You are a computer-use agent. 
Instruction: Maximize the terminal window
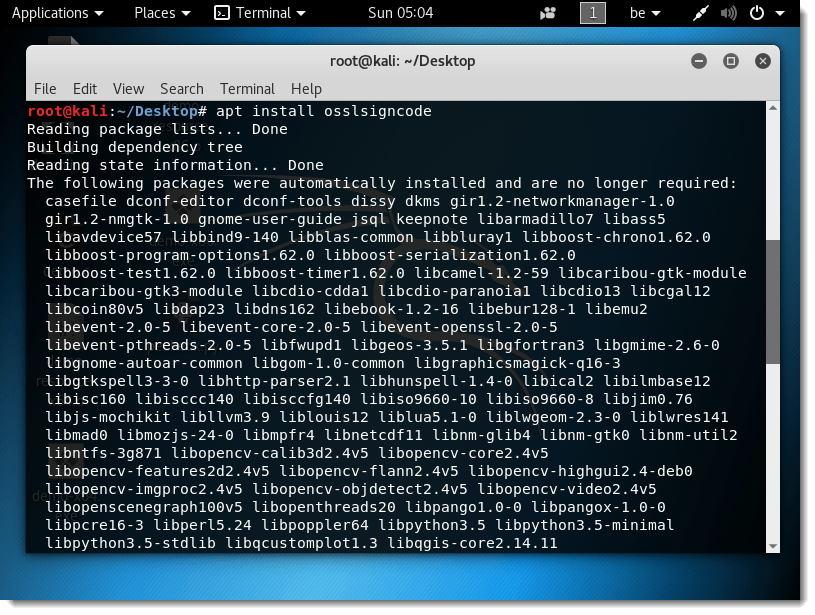(731, 61)
